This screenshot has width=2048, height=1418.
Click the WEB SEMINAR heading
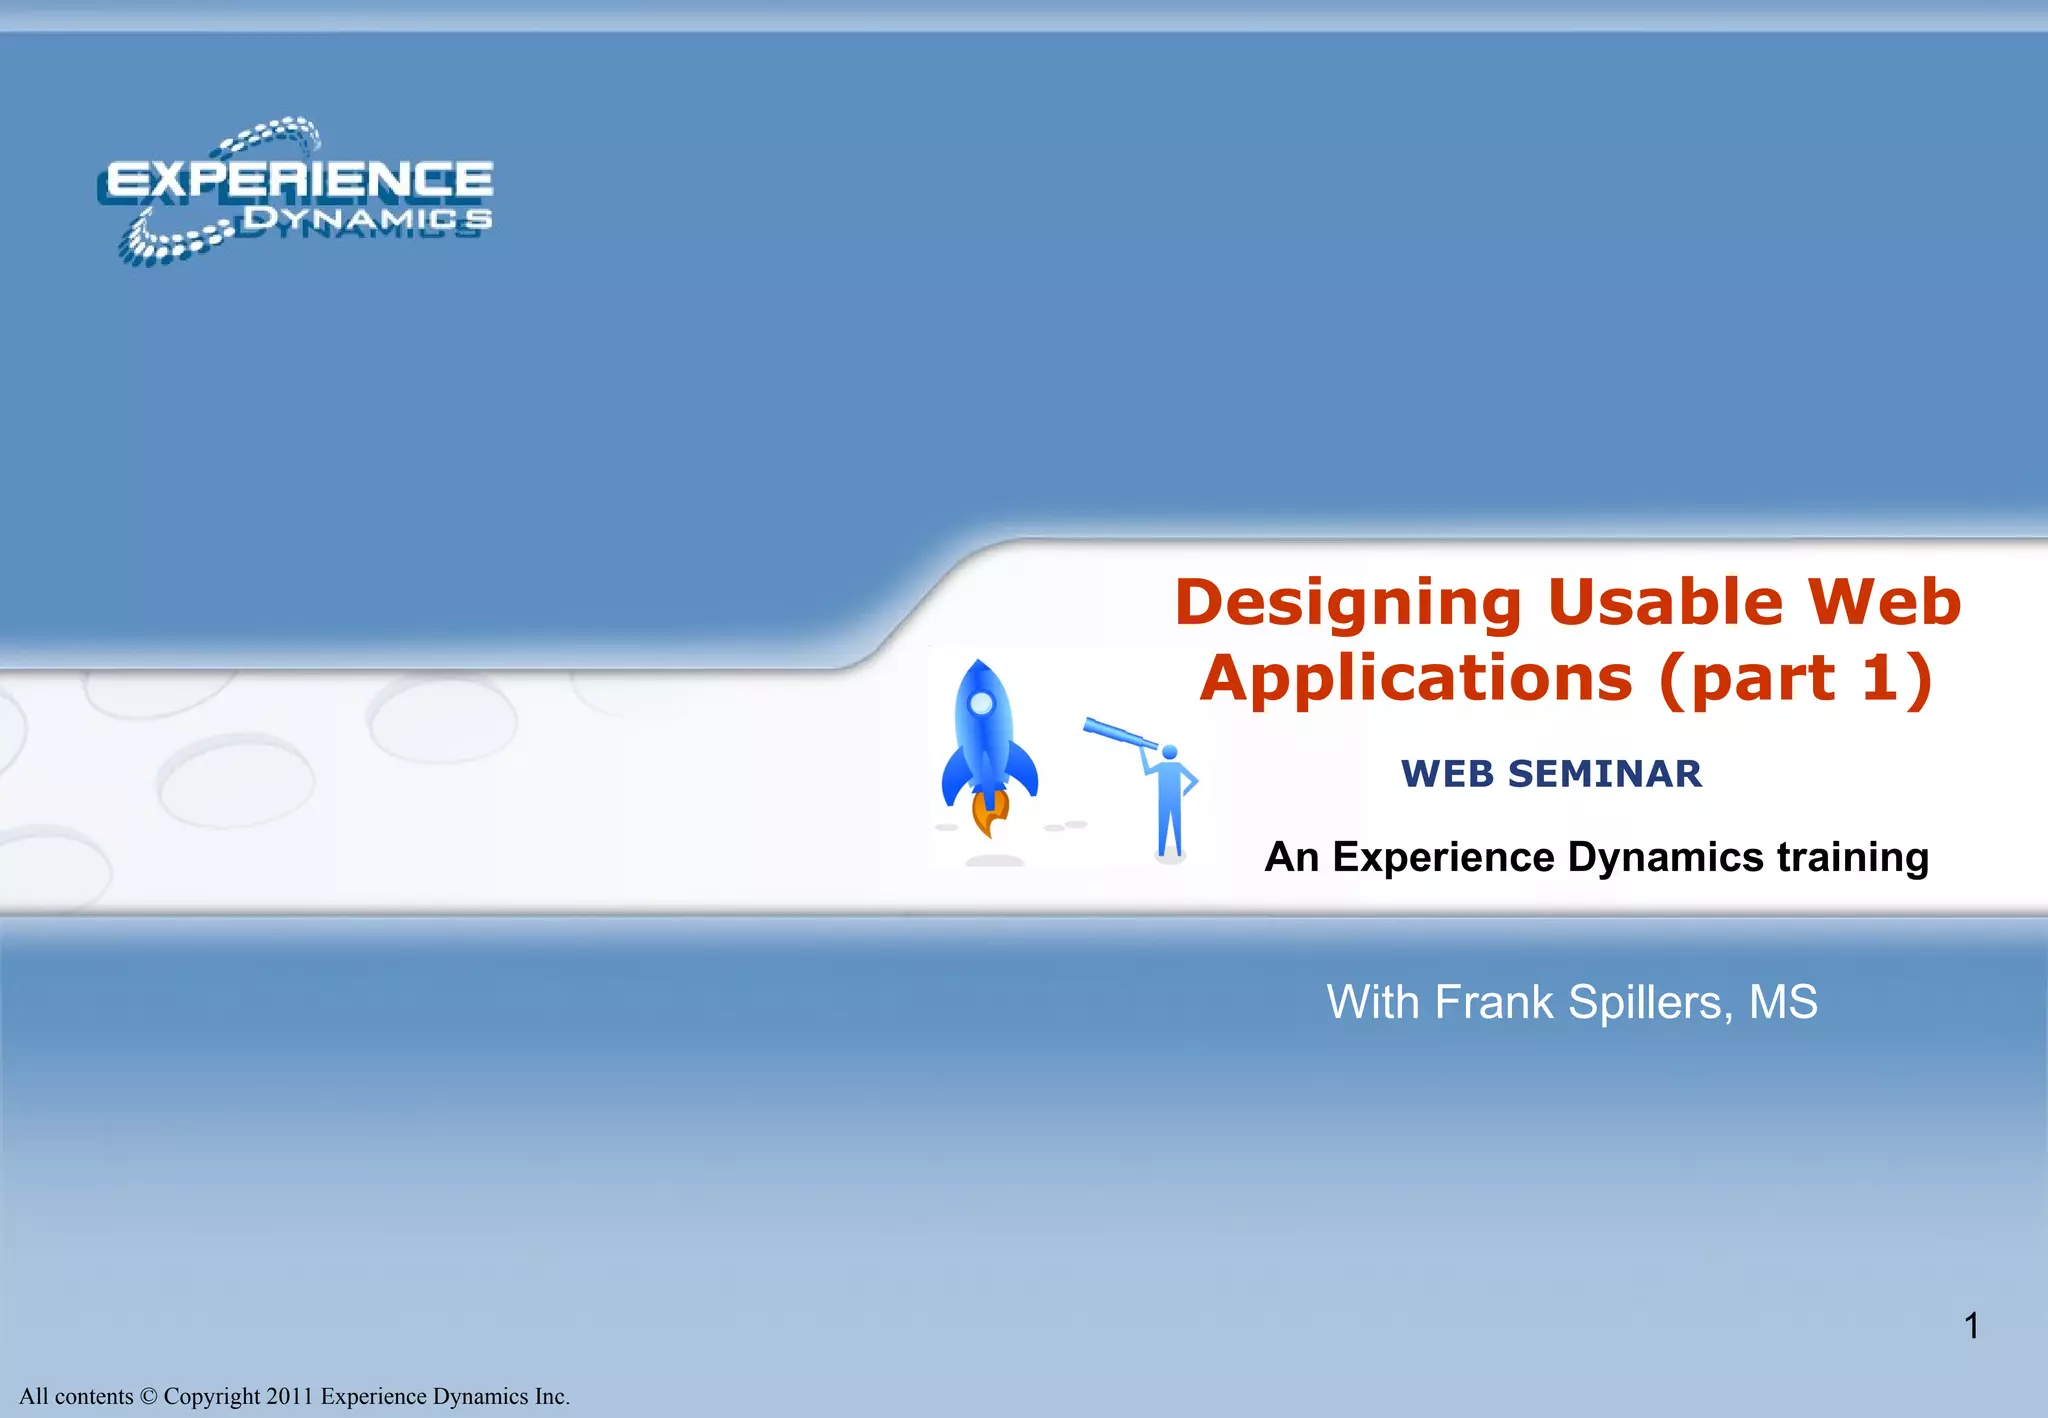click(1551, 774)
